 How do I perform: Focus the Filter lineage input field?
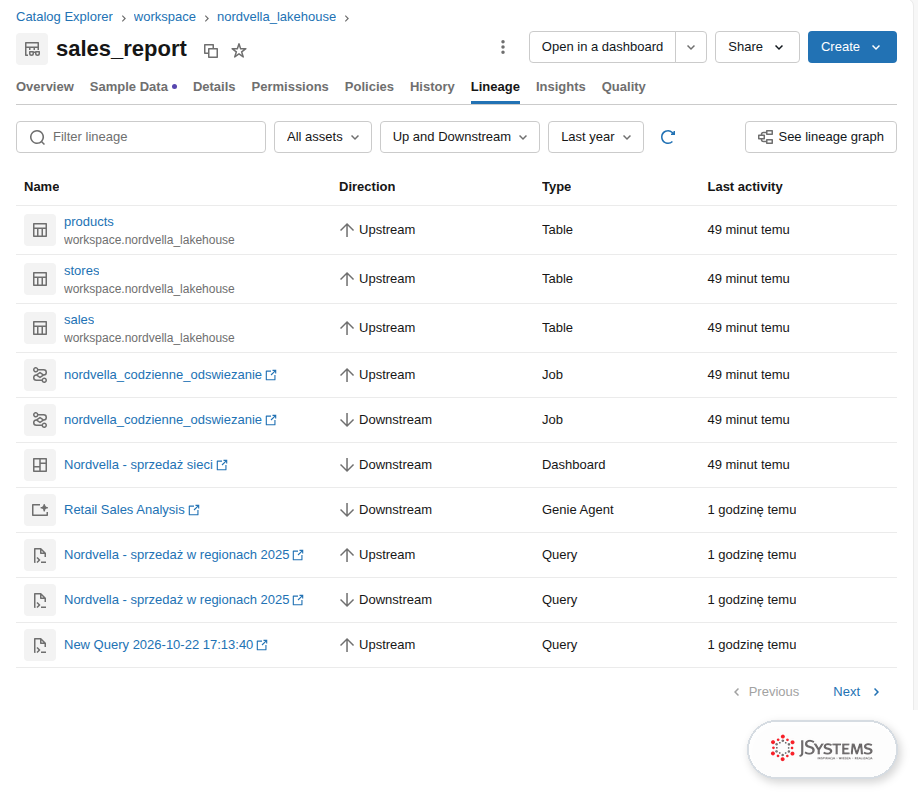point(141,137)
